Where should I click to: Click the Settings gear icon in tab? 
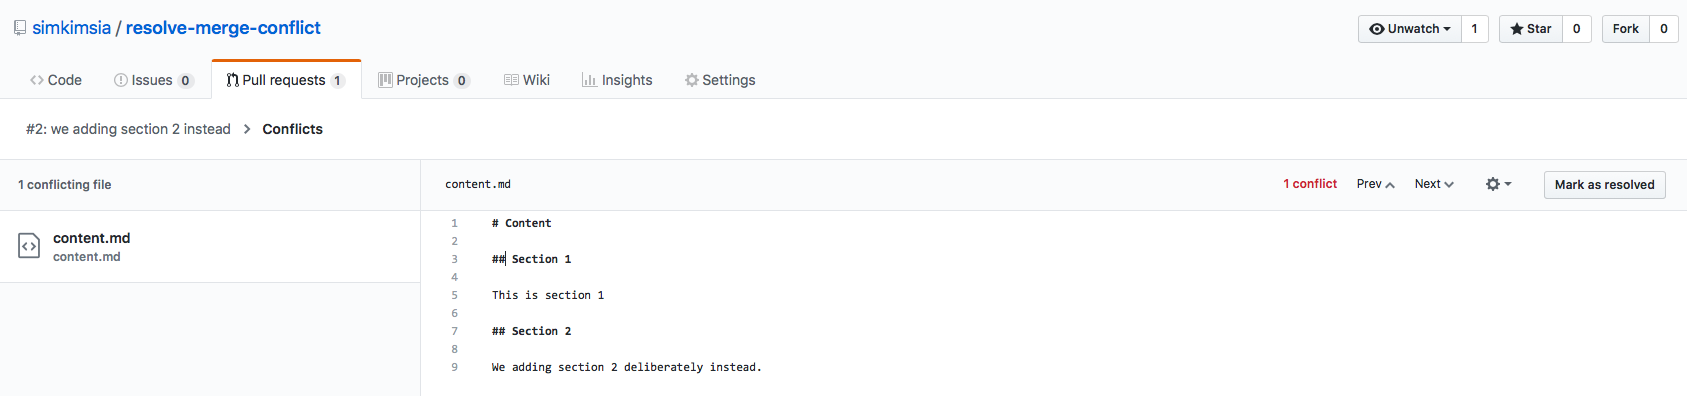[691, 80]
